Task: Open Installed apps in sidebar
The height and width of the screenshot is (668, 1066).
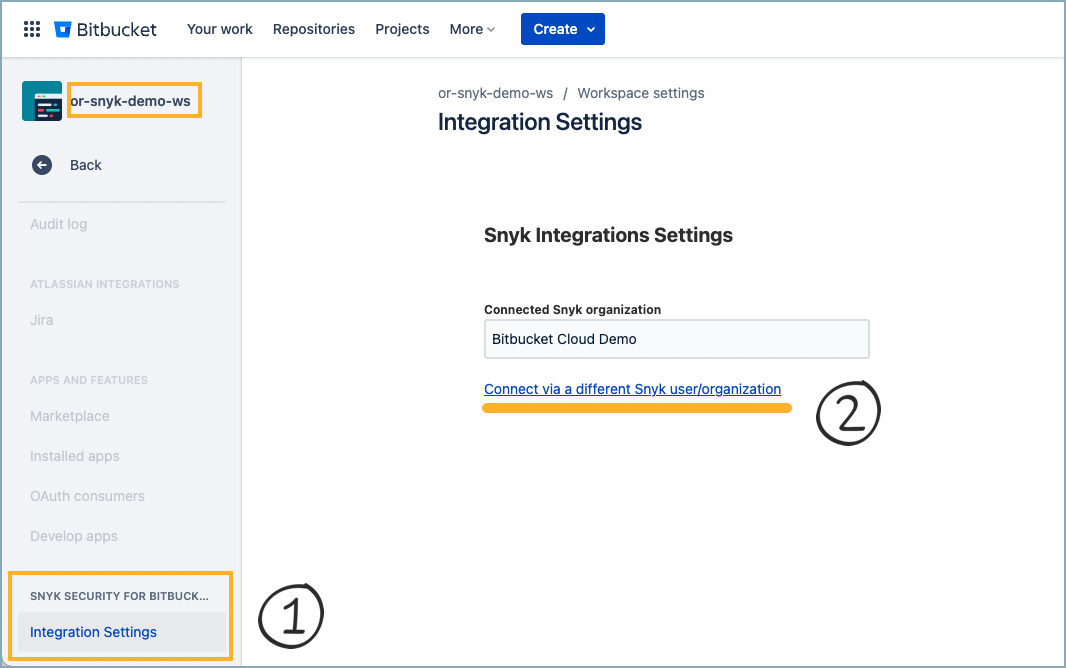Action: [75, 456]
